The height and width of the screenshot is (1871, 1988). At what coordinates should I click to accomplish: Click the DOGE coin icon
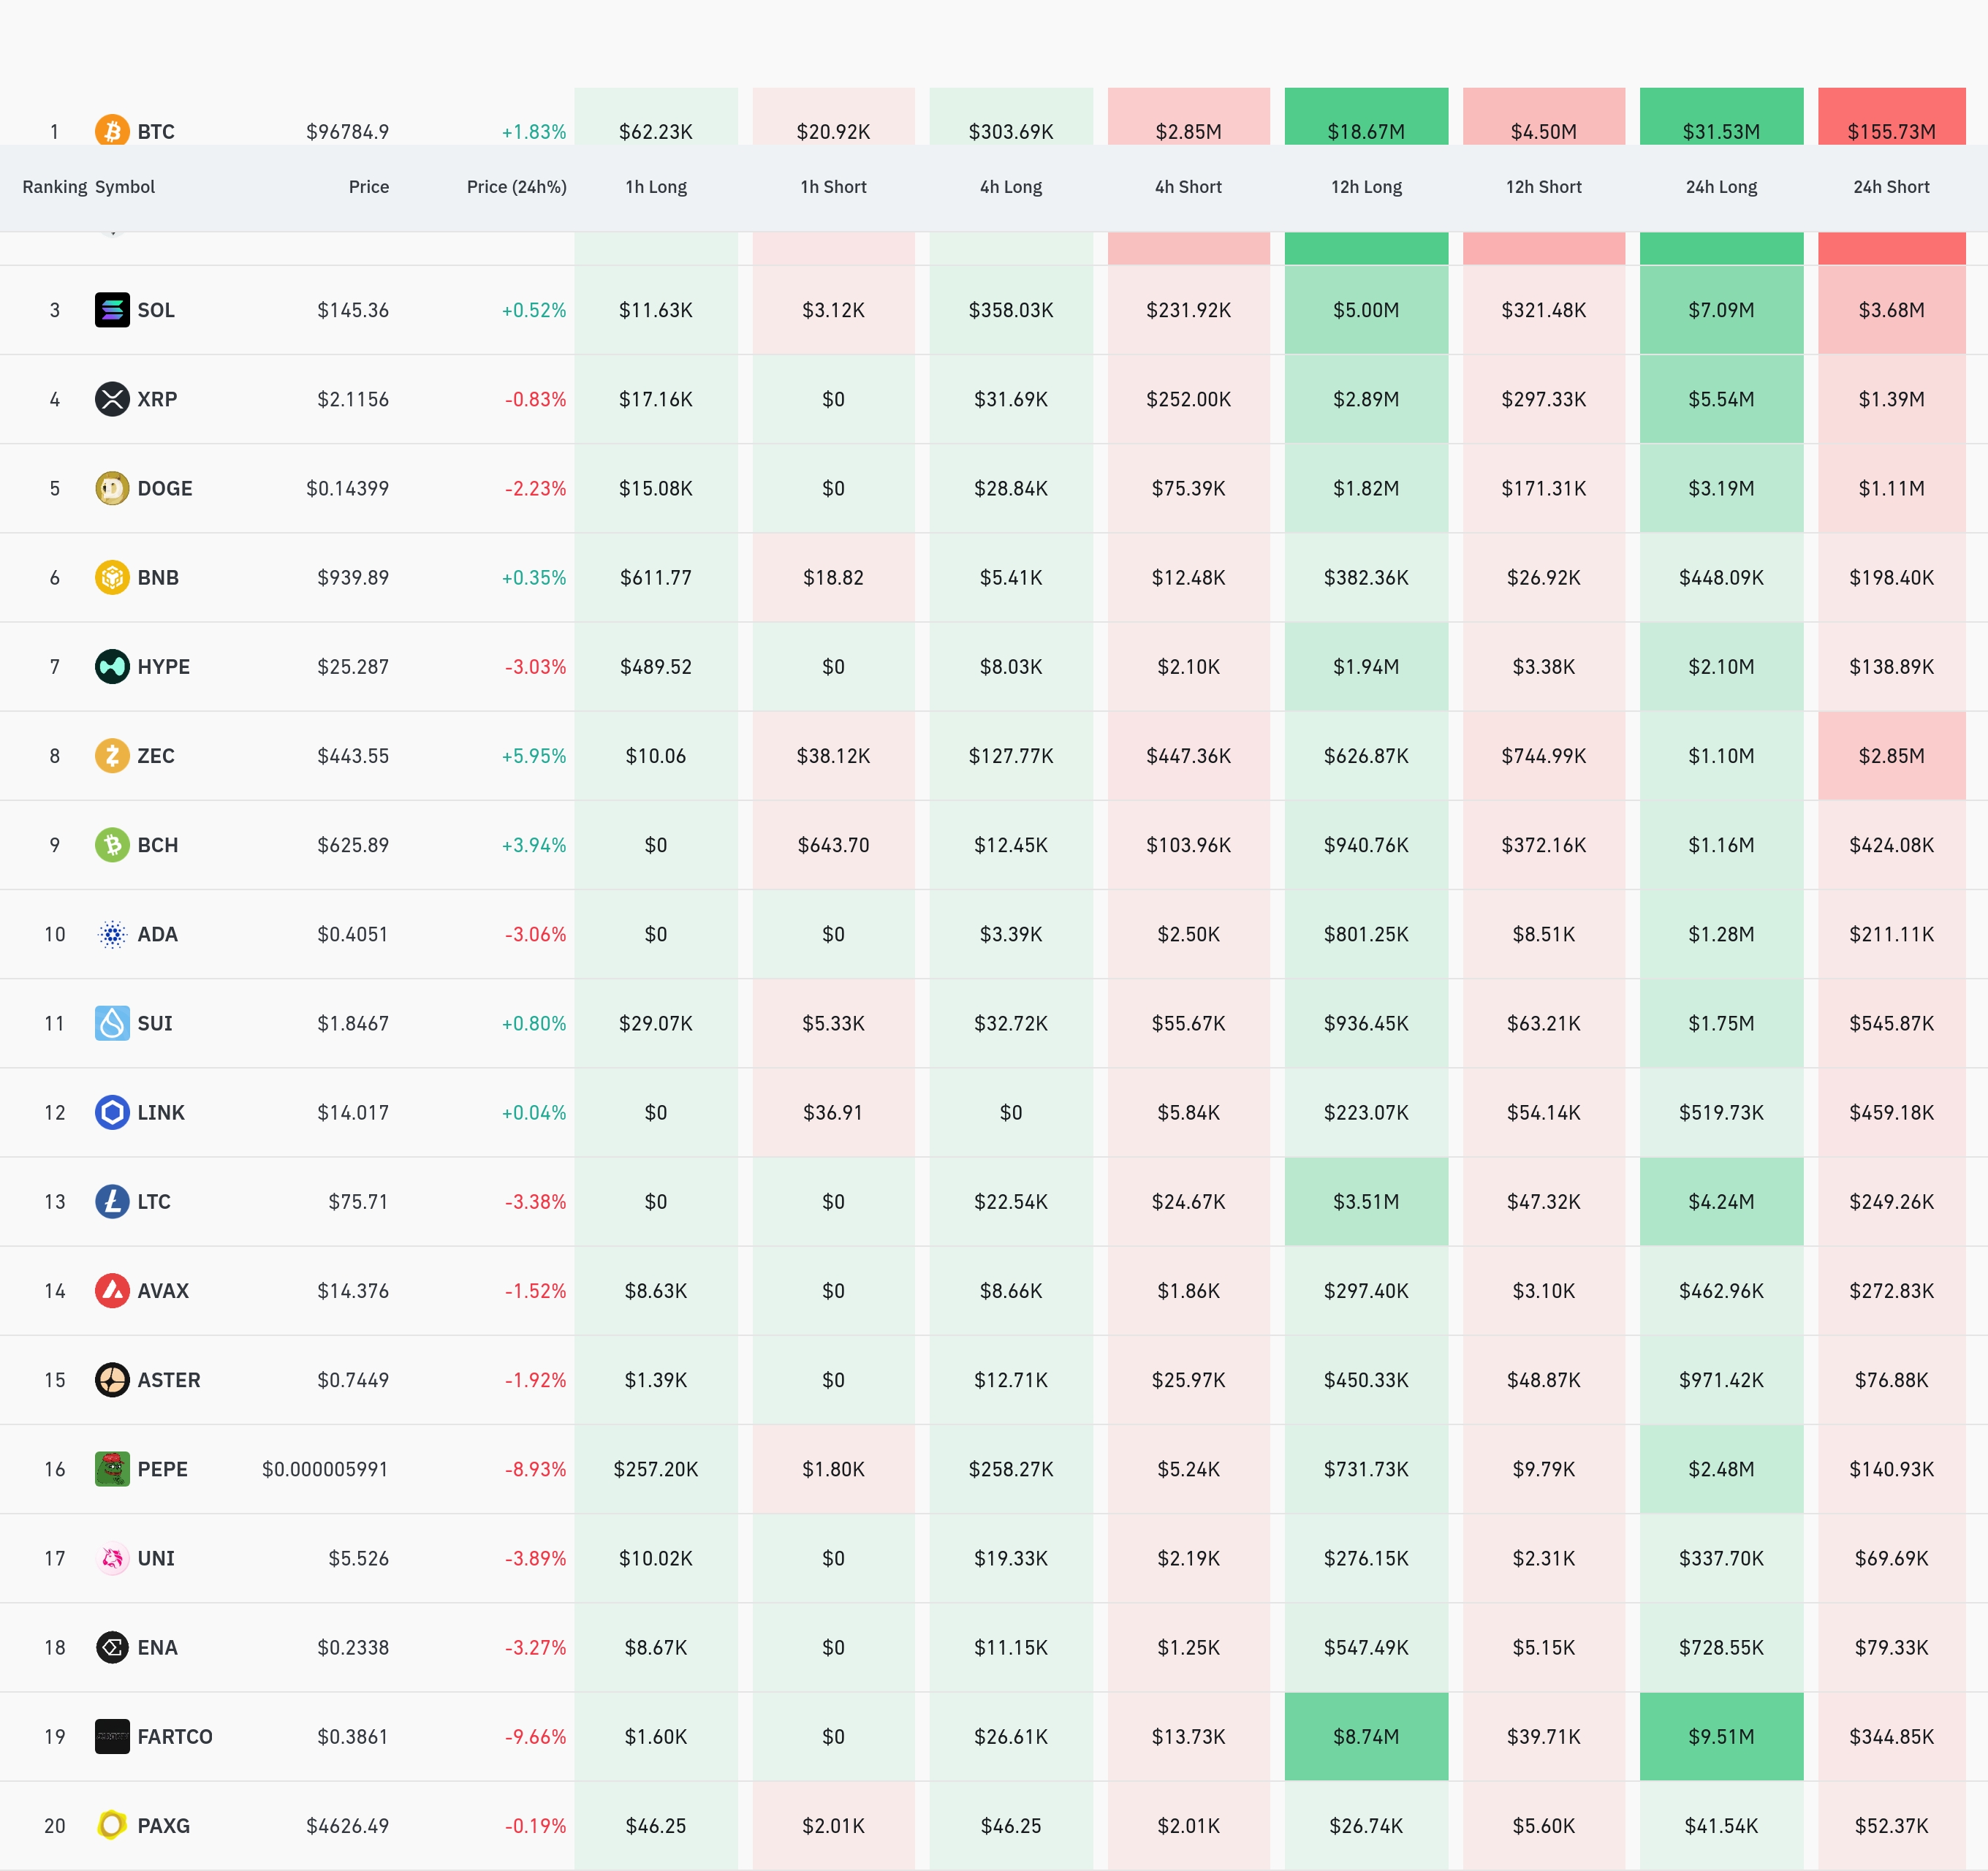tap(112, 488)
